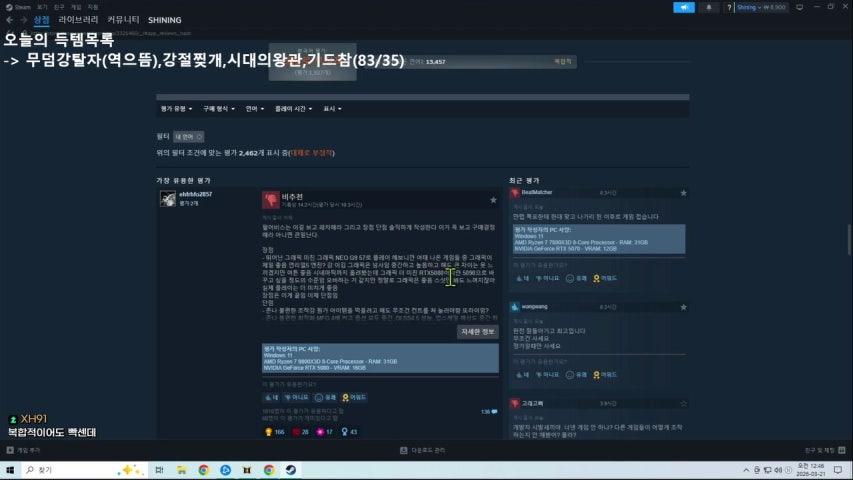Expand the 구매 형식 filter dropdown

219,109
